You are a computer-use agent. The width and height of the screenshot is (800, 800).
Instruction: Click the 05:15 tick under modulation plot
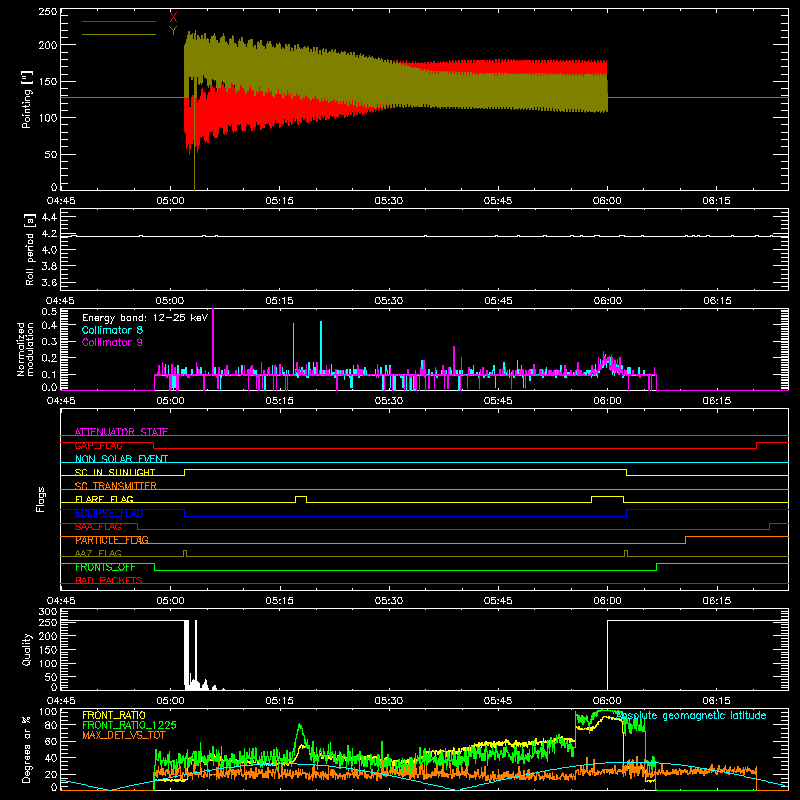[x=280, y=401]
